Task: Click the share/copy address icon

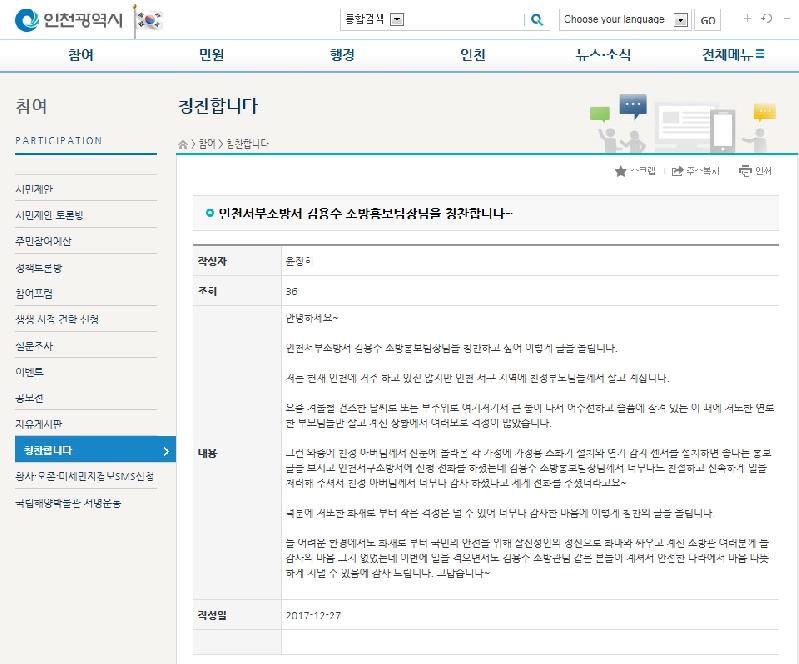Action: (x=677, y=171)
